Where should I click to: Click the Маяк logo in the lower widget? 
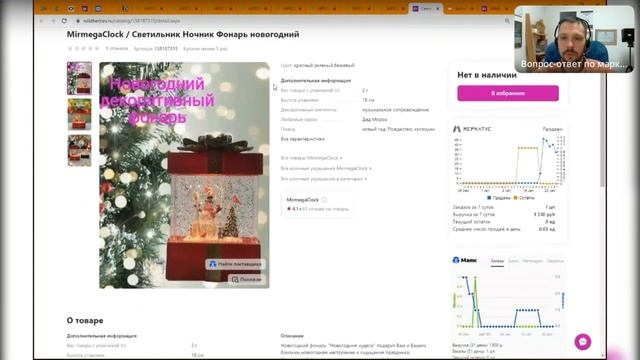click(x=464, y=260)
